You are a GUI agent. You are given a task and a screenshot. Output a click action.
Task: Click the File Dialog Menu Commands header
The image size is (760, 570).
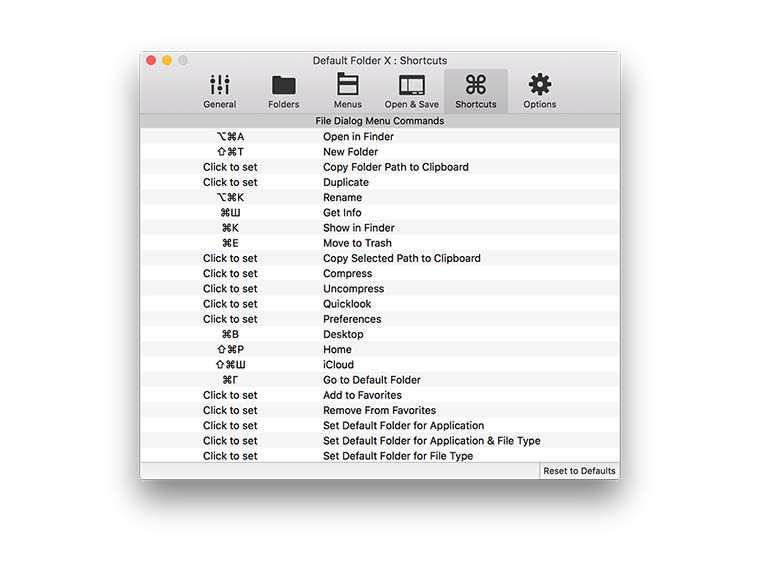(x=379, y=121)
